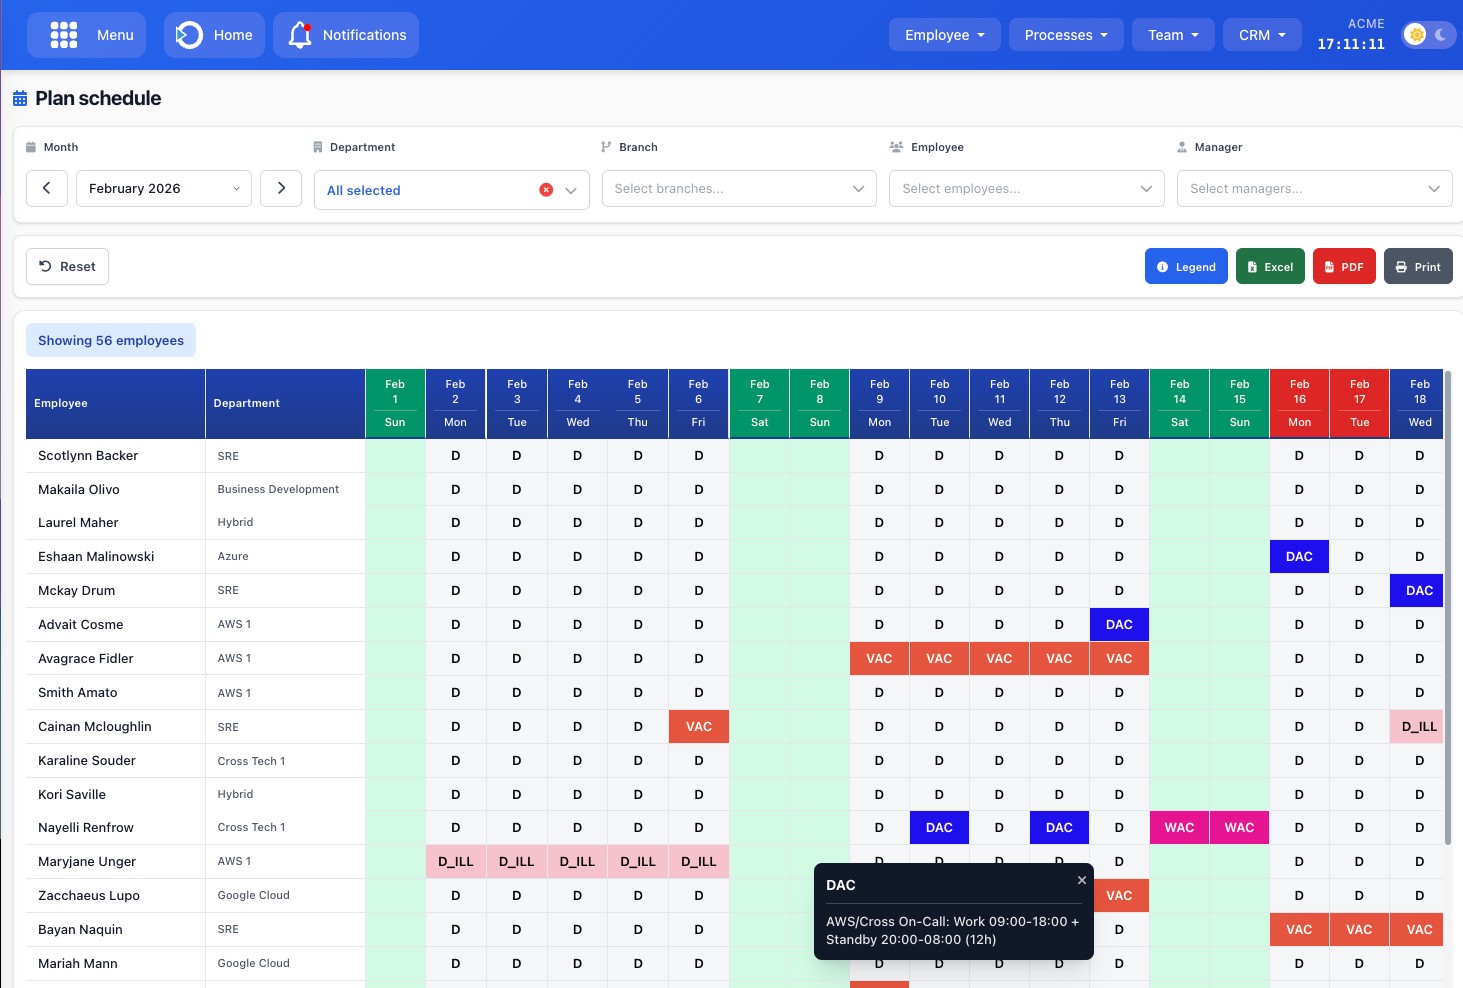Open the Select managers dropdown
The width and height of the screenshot is (1463, 988).
(x=1314, y=188)
